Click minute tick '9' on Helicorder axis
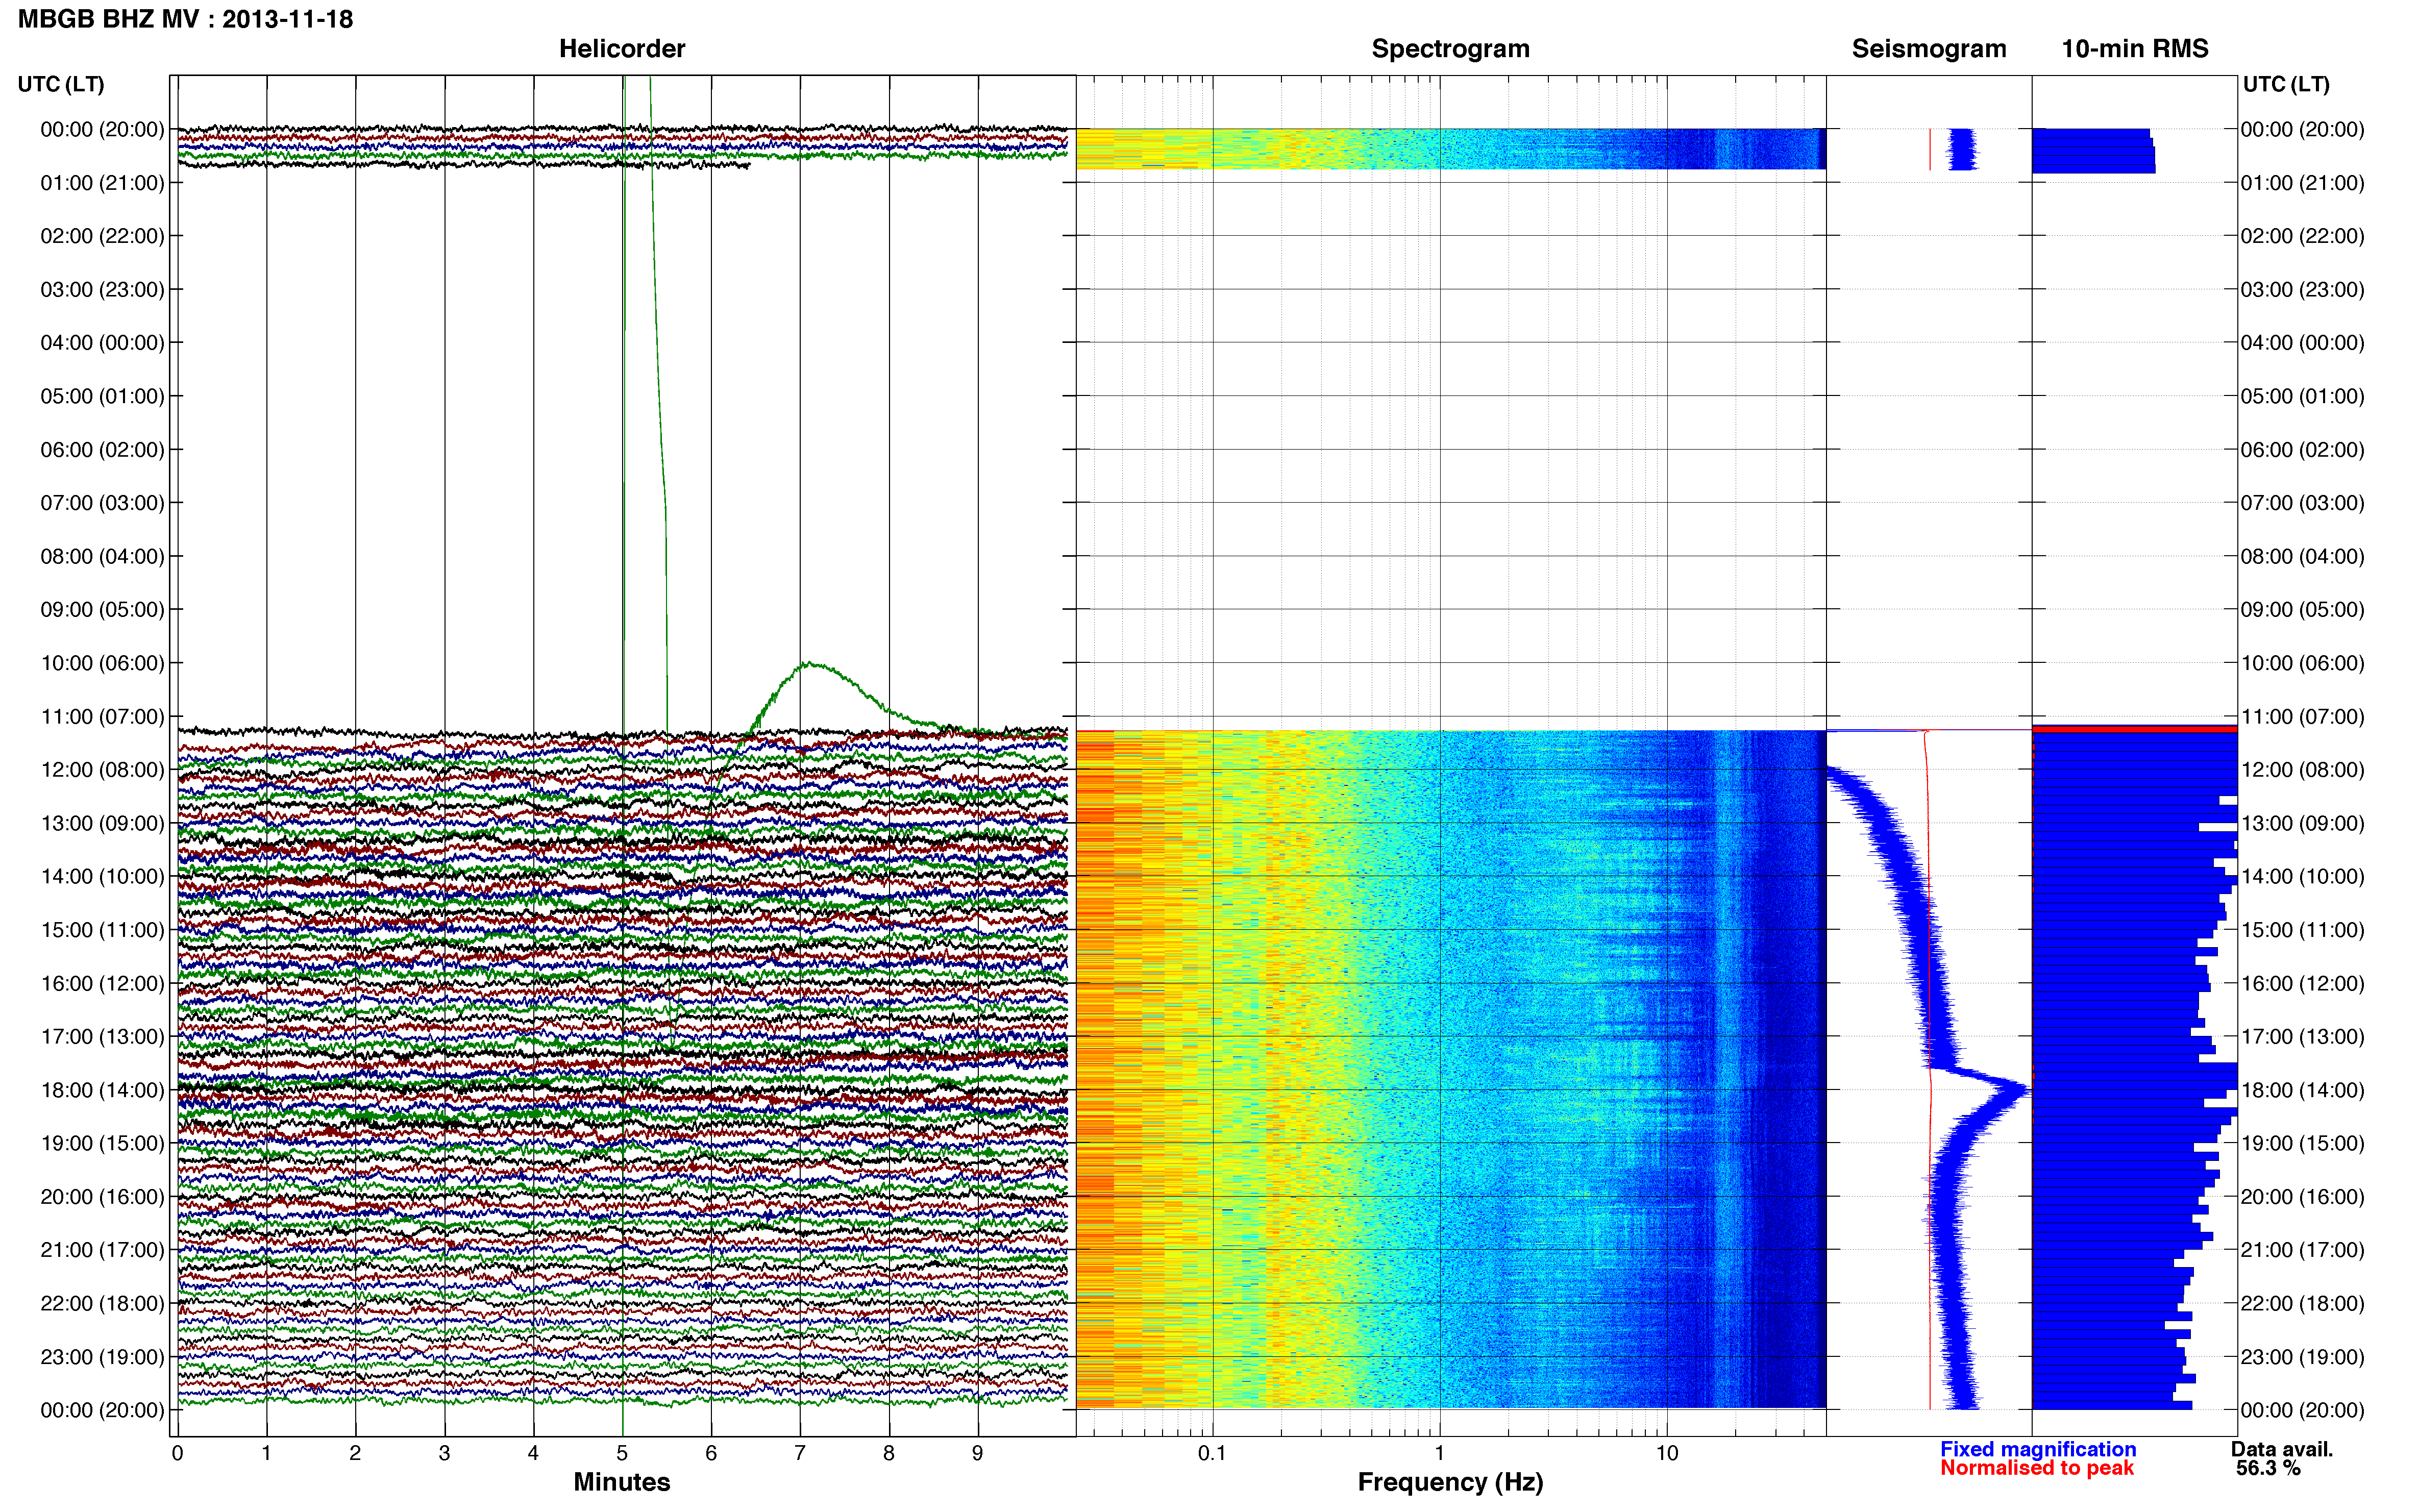The image size is (2419, 1512). [x=977, y=1453]
